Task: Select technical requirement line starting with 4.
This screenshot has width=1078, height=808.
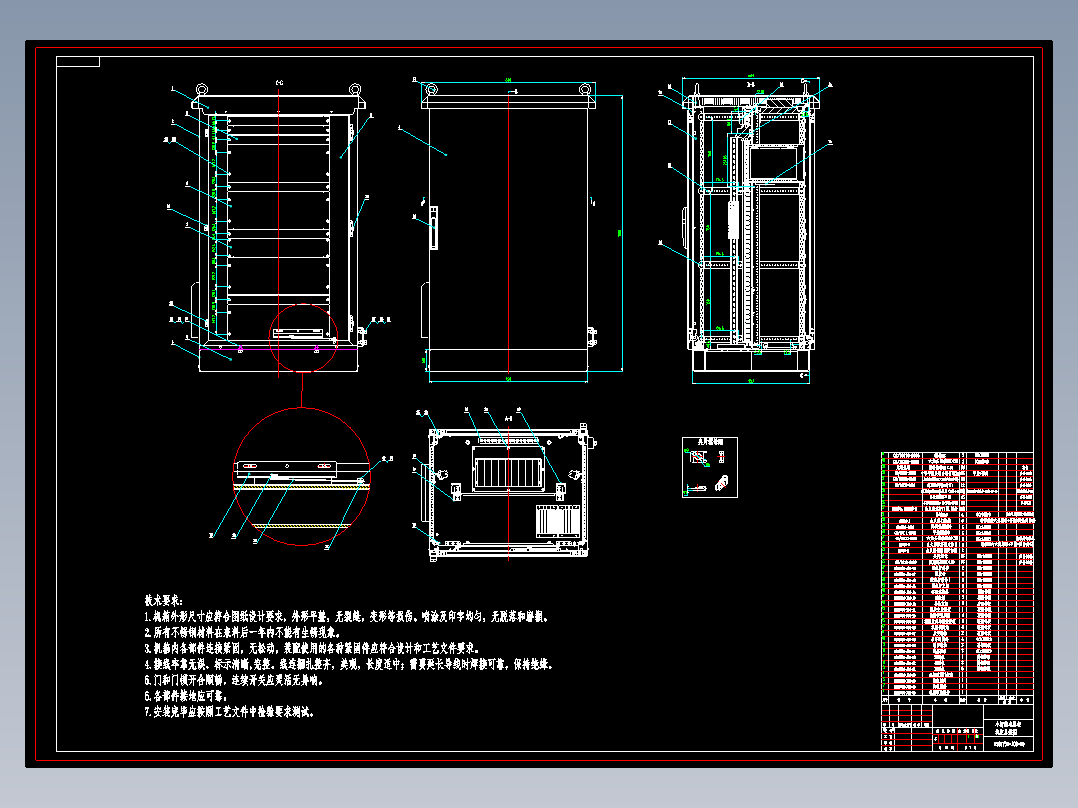Action: click(349, 664)
